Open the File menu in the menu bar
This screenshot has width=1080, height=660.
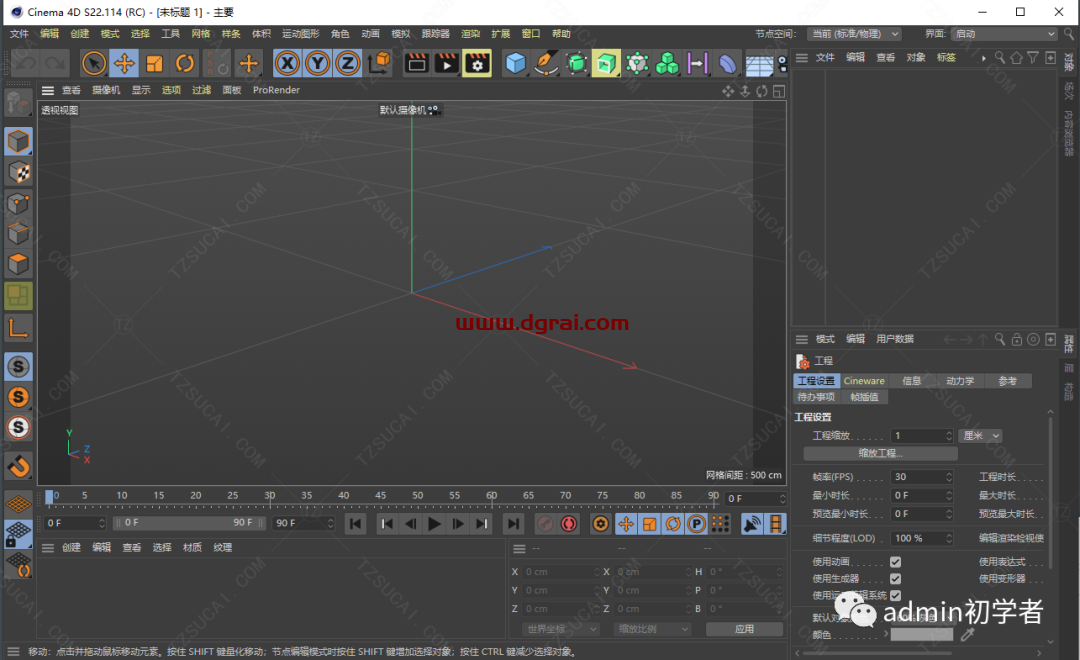(19, 34)
